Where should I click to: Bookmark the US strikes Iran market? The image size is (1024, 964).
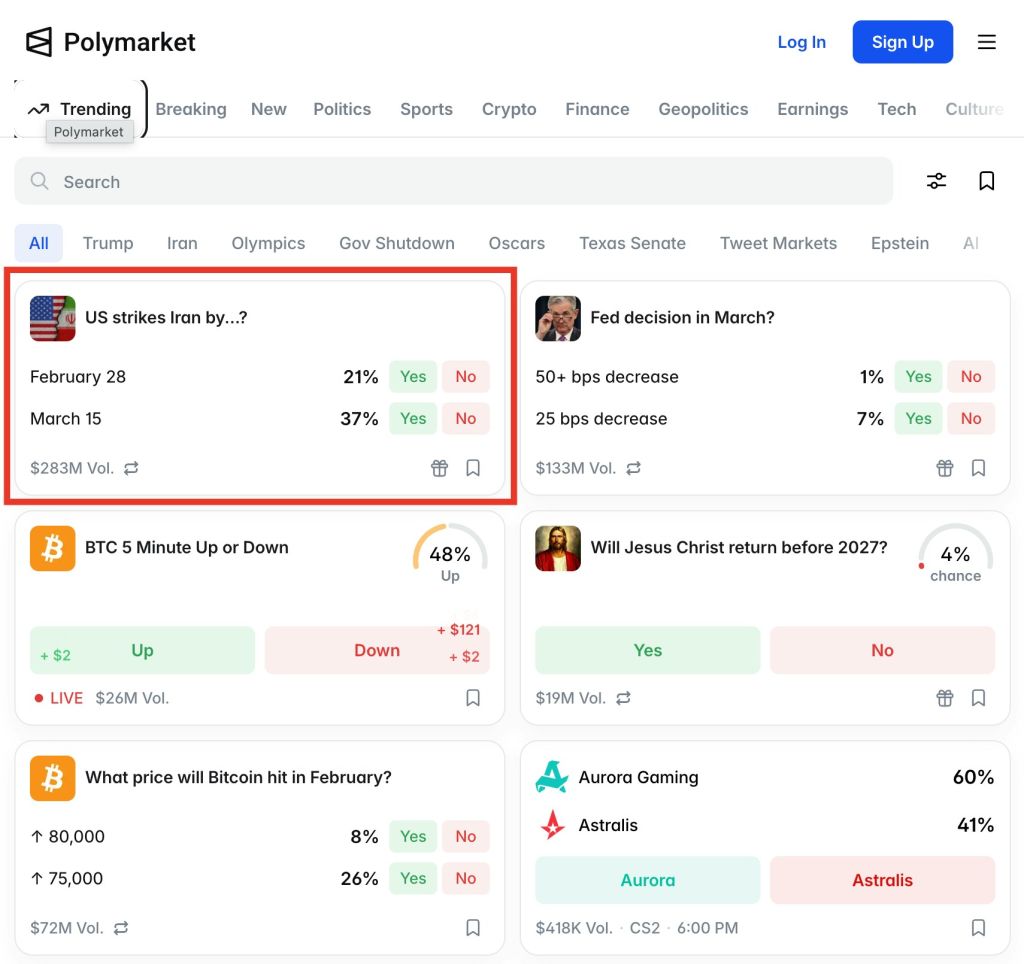473,468
